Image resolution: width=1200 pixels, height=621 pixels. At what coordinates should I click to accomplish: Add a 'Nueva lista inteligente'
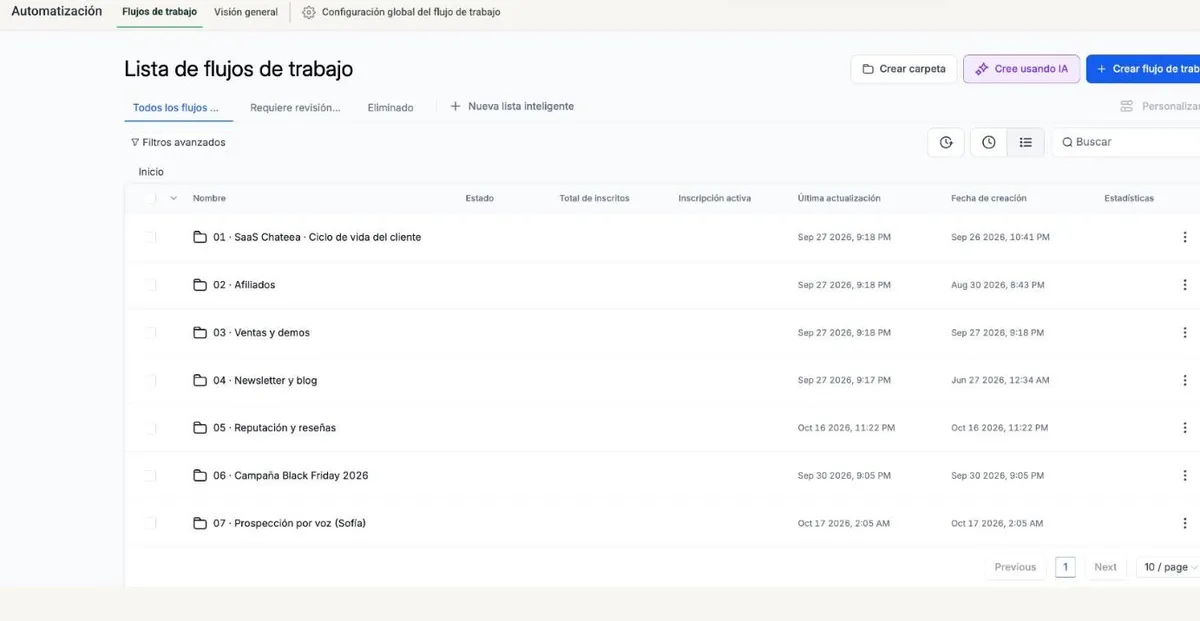click(512, 106)
